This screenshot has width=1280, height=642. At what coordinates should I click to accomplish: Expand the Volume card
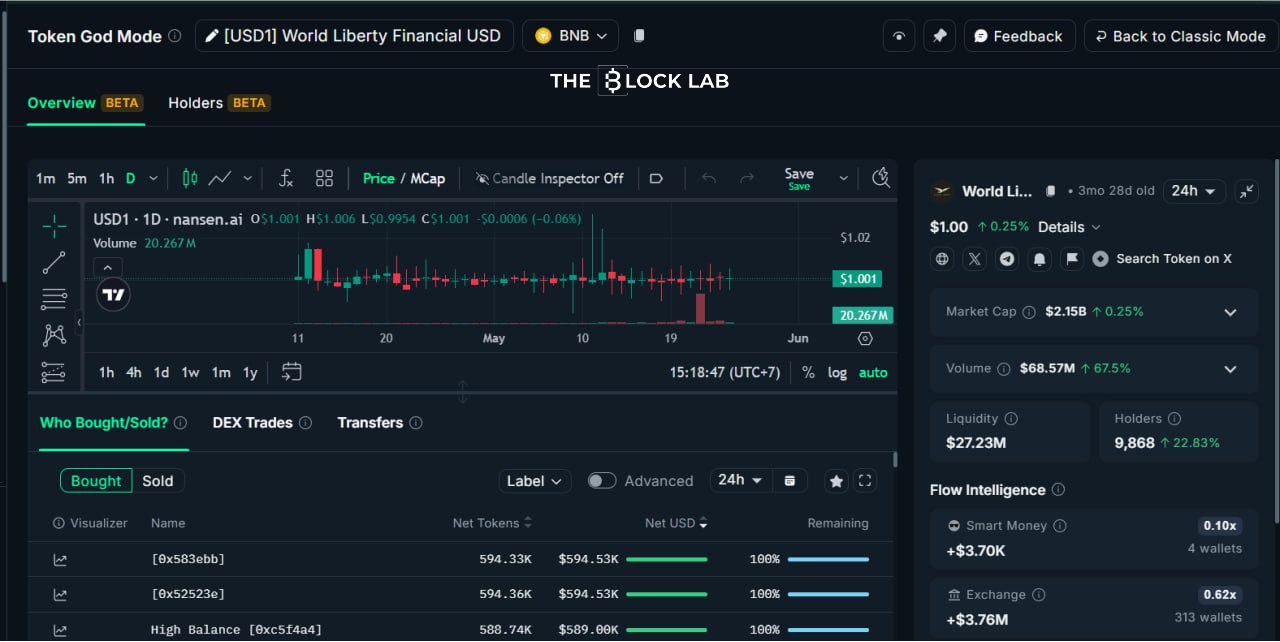pos(1231,369)
